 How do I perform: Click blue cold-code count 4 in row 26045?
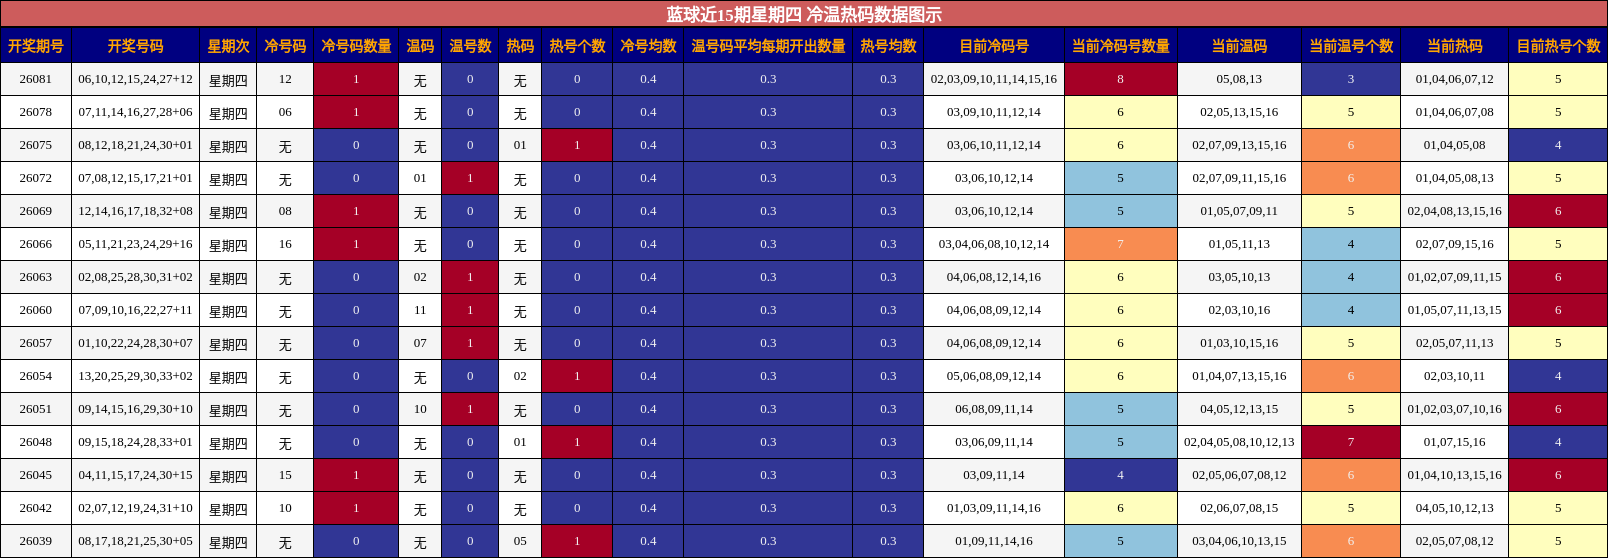pos(1120,475)
